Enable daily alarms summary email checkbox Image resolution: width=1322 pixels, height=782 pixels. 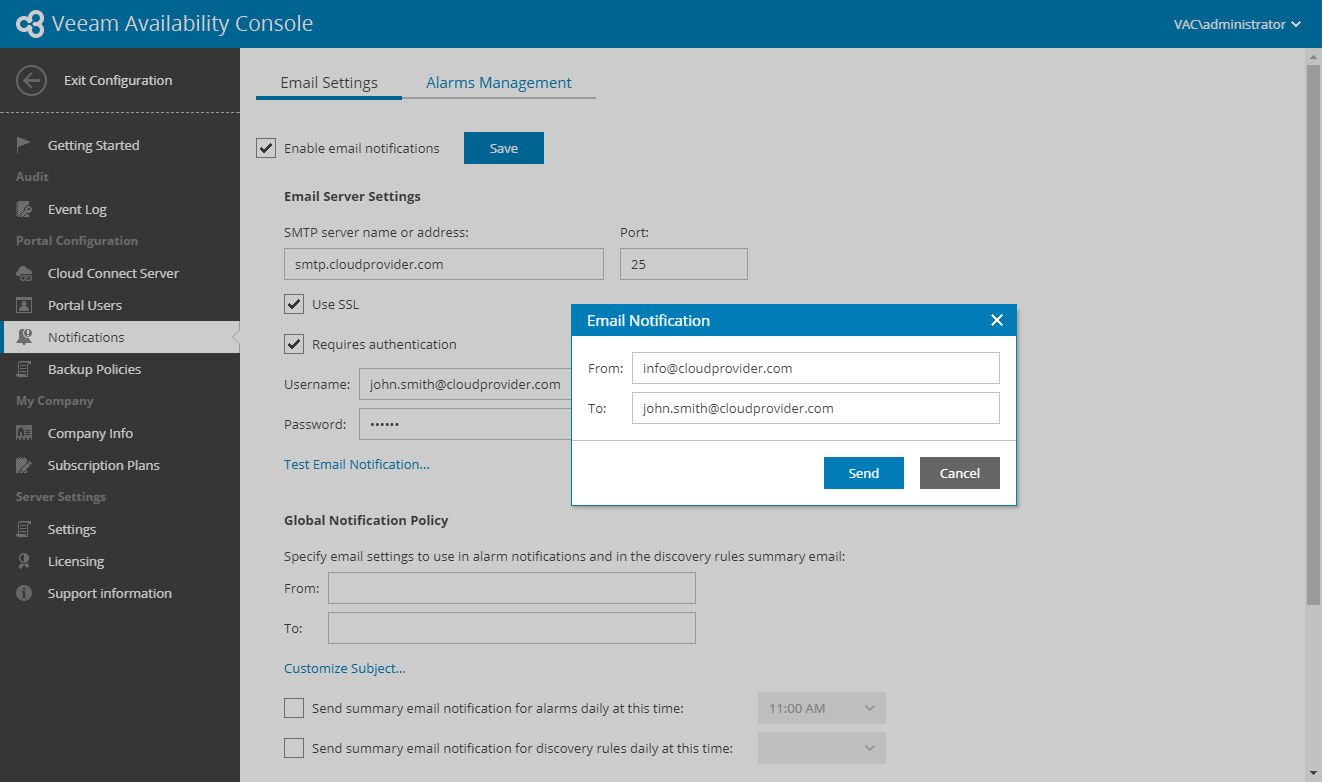(x=294, y=708)
